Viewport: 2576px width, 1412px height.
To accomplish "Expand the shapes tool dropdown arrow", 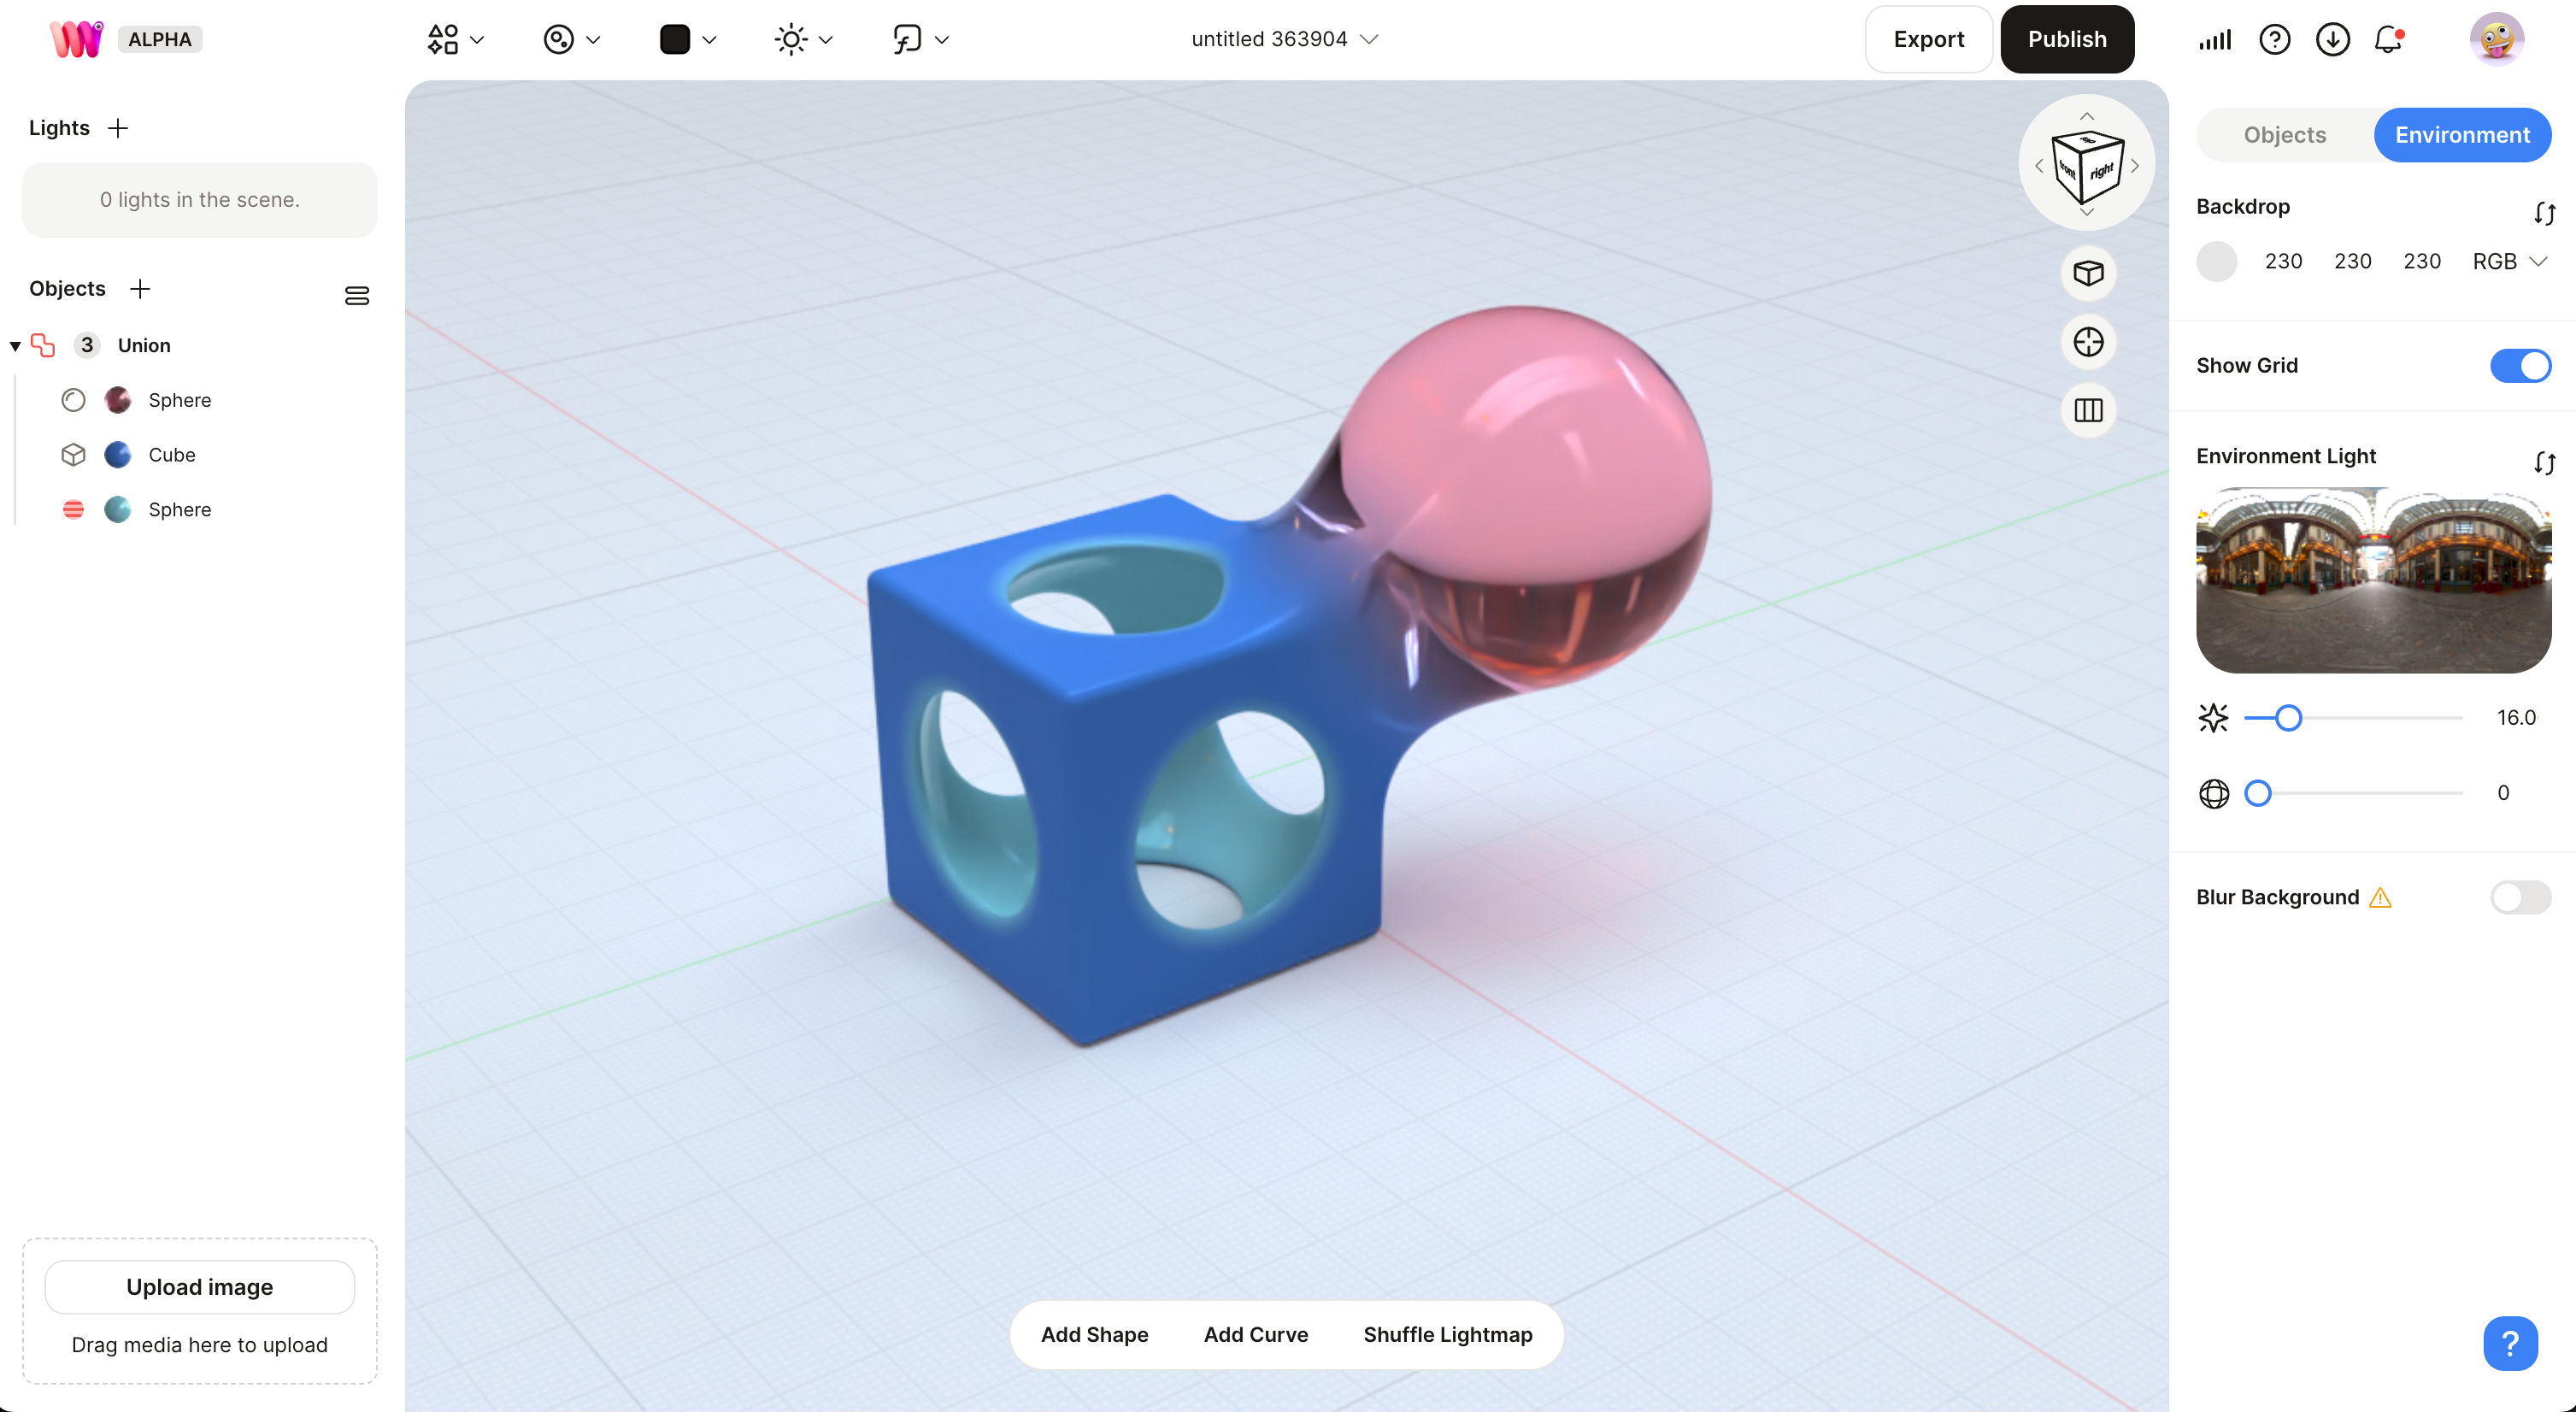I will point(477,40).
